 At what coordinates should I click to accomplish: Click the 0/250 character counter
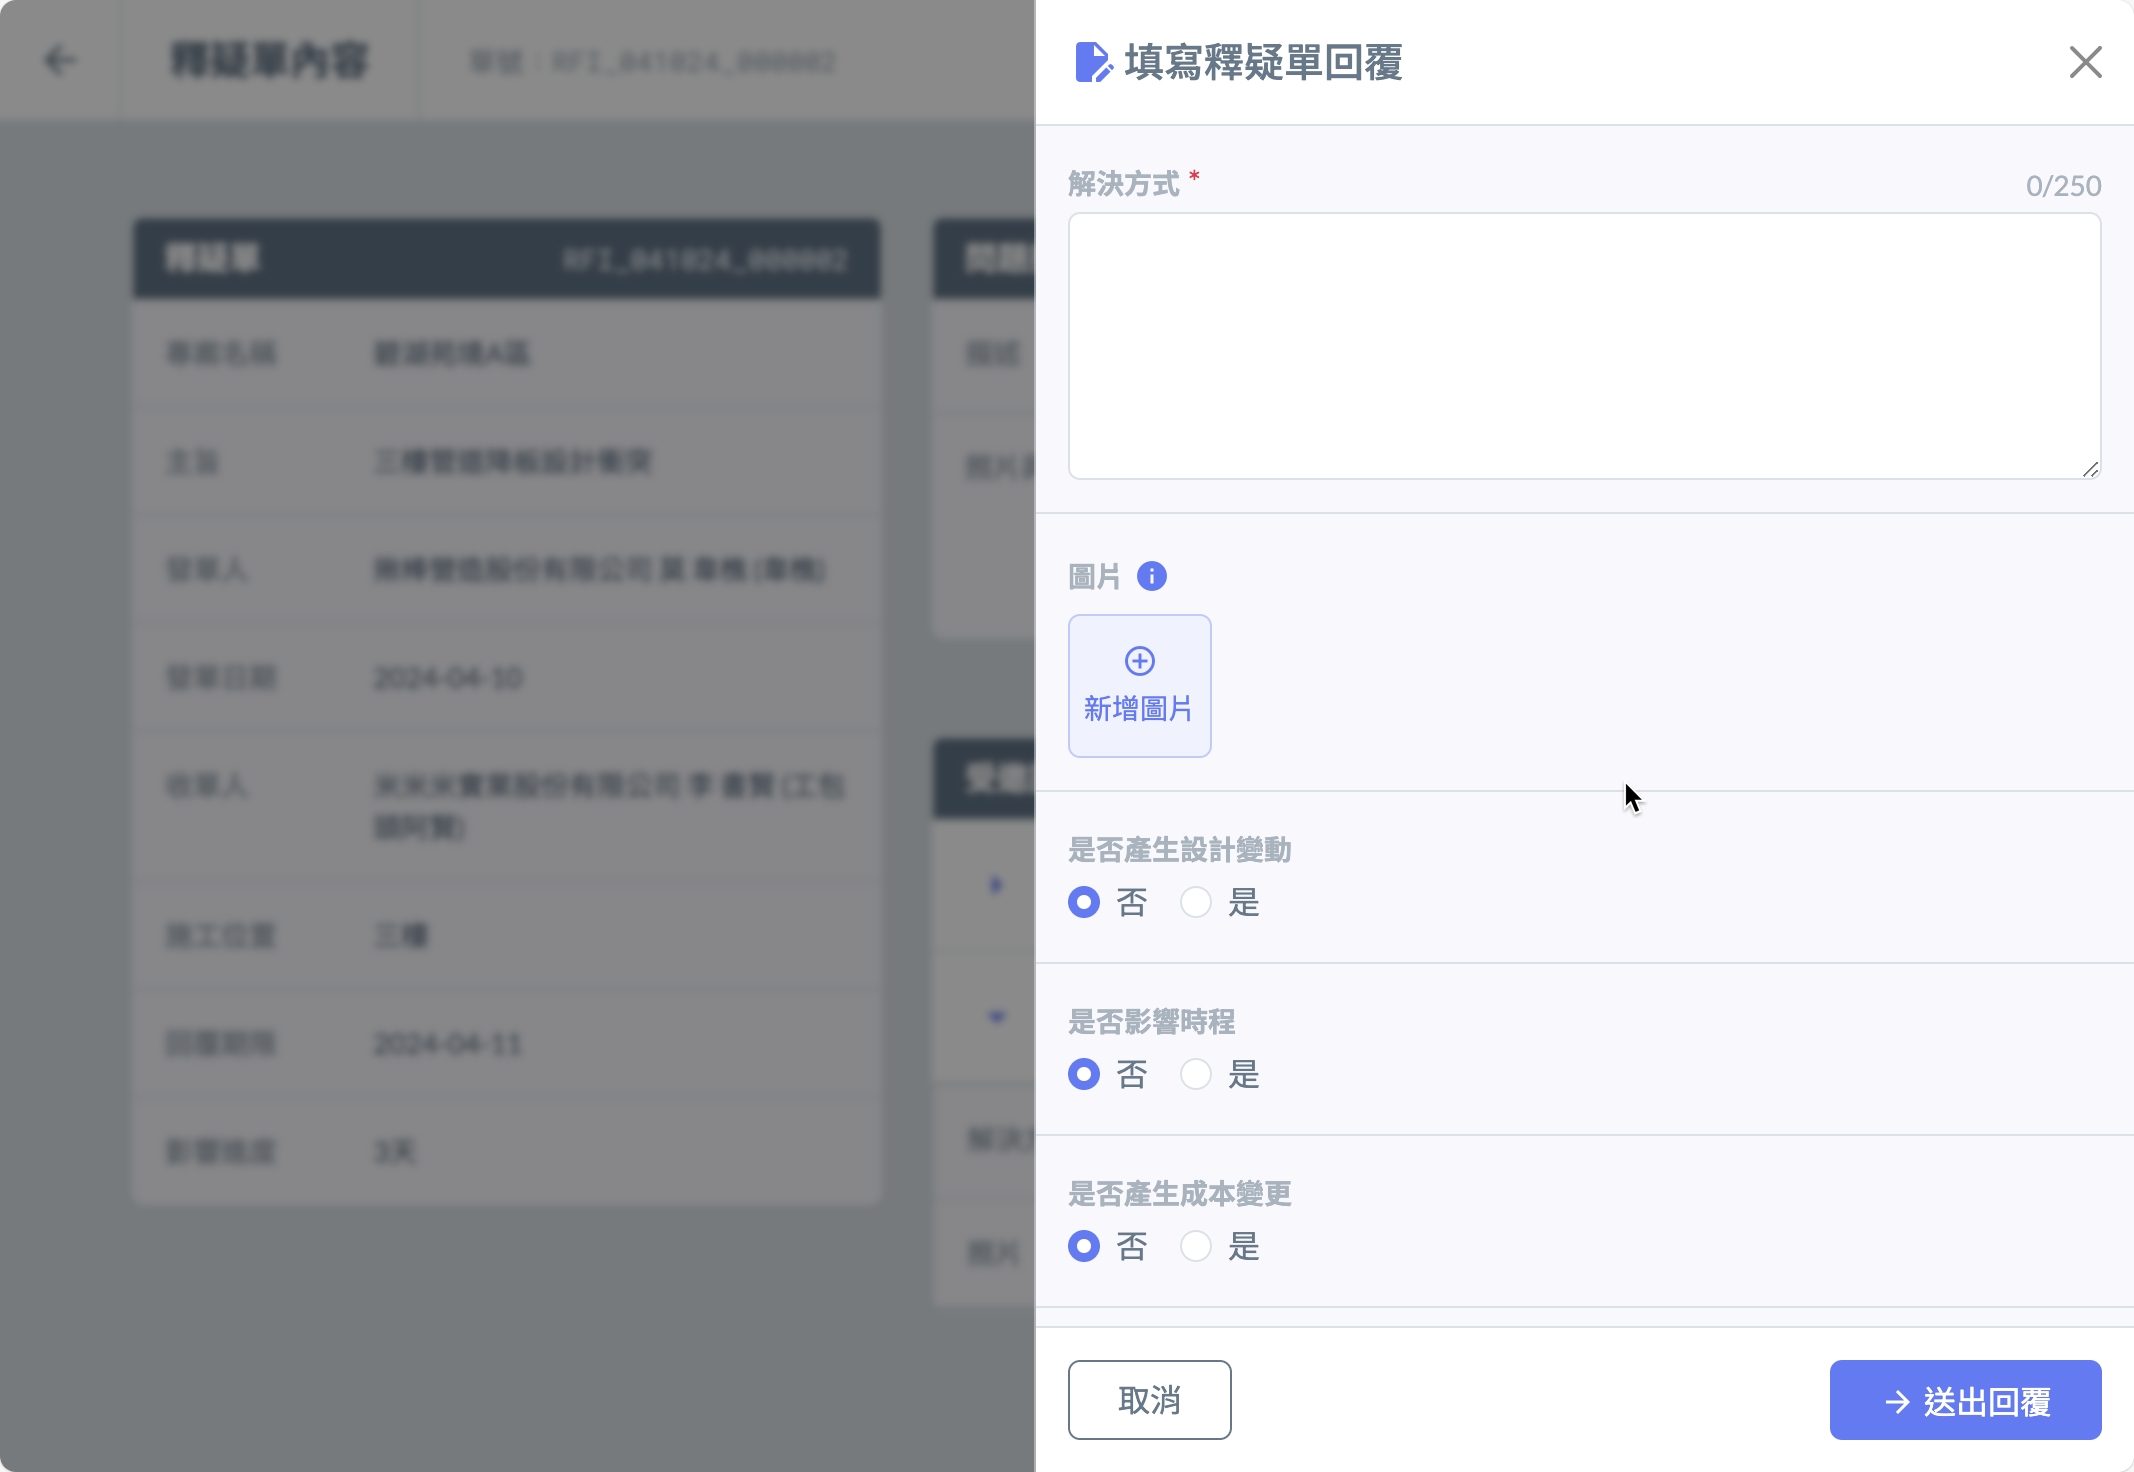pos(2062,186)
